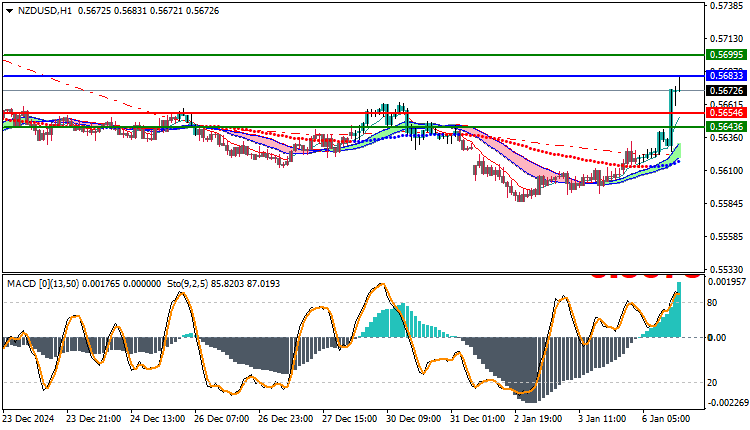This screenshot has height=430, width=750.
Task: Click the 0.55330 value on price axis
Action: coord(727,270)
